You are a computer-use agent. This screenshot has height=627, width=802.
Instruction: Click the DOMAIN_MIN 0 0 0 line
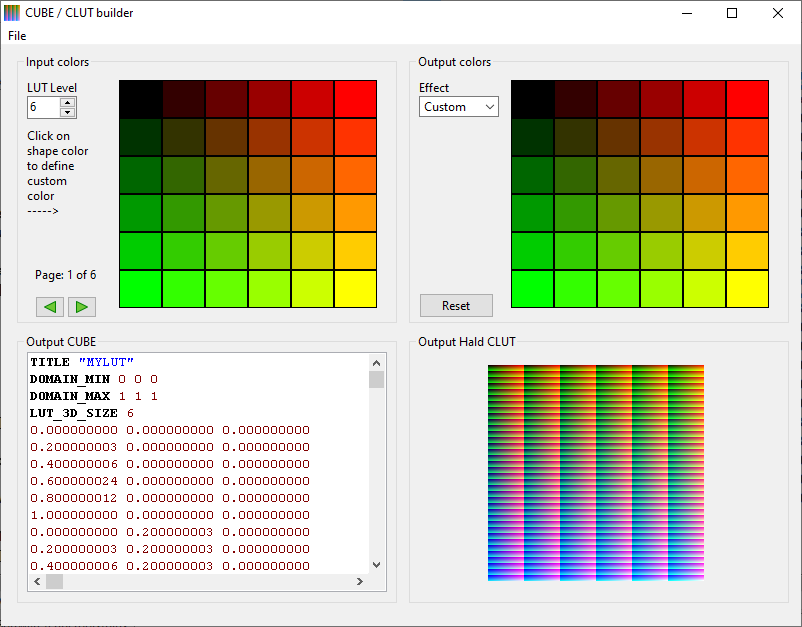94,379
